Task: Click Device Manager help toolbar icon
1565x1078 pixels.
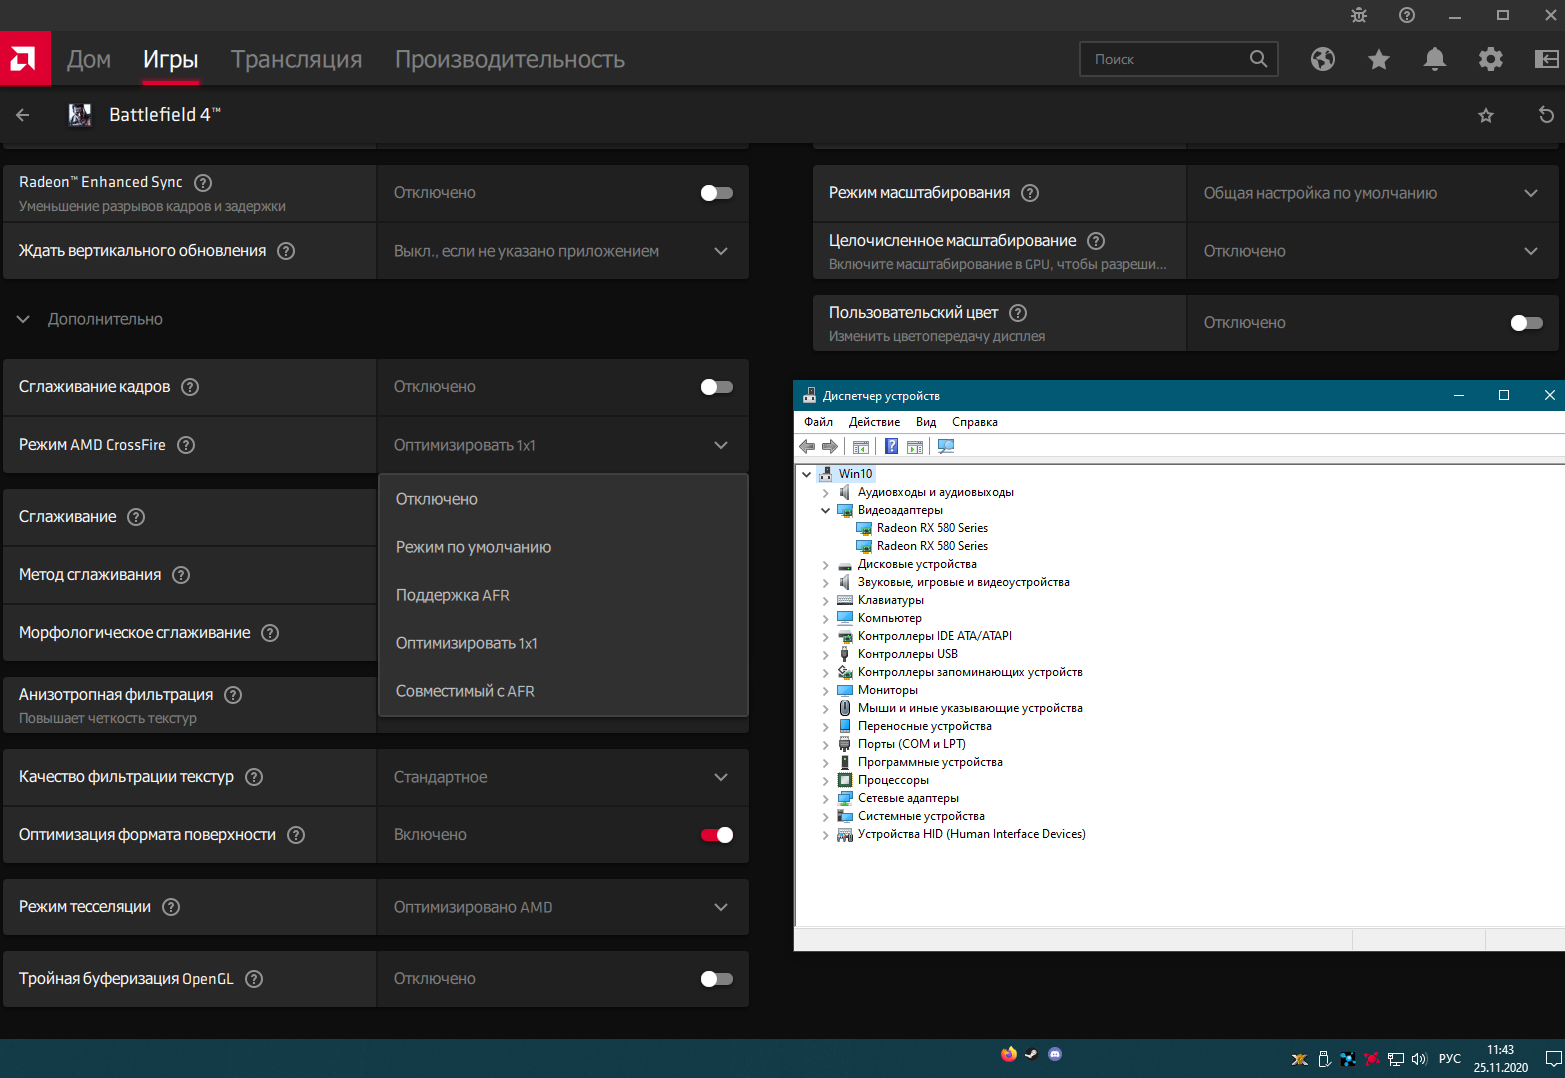Action: 891,447
